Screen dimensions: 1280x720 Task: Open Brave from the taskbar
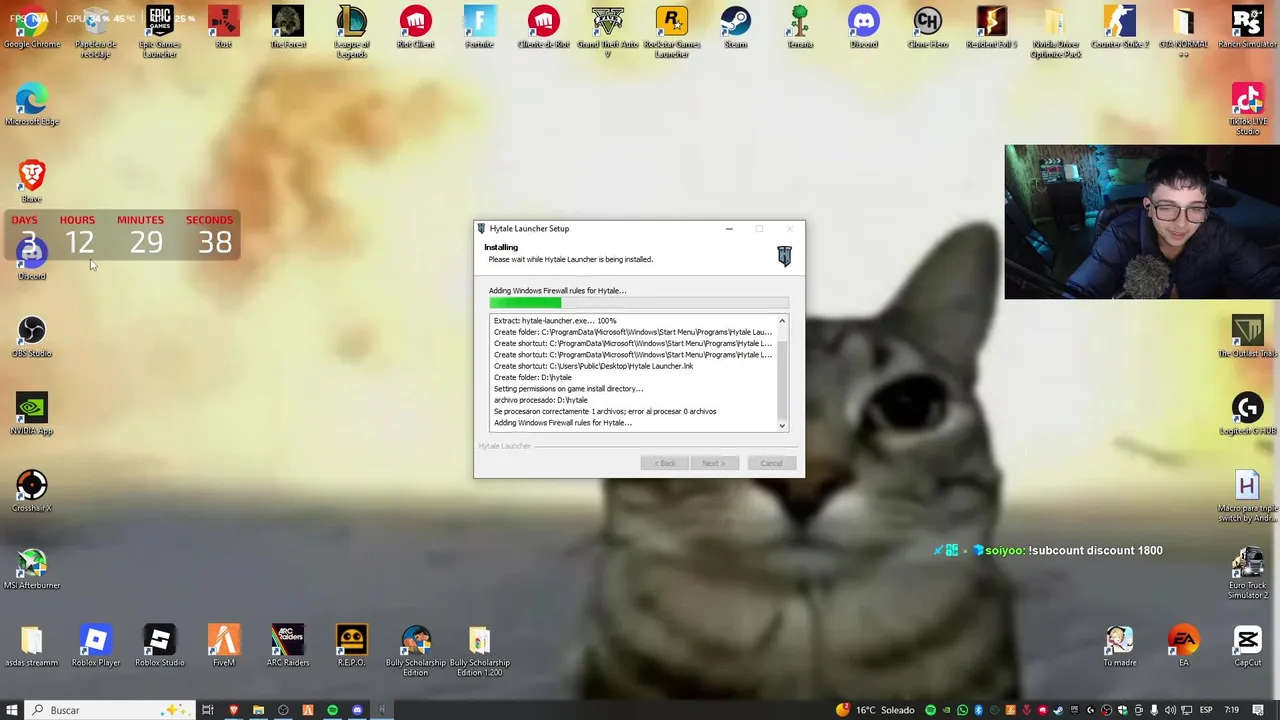[x=233, y=710]
